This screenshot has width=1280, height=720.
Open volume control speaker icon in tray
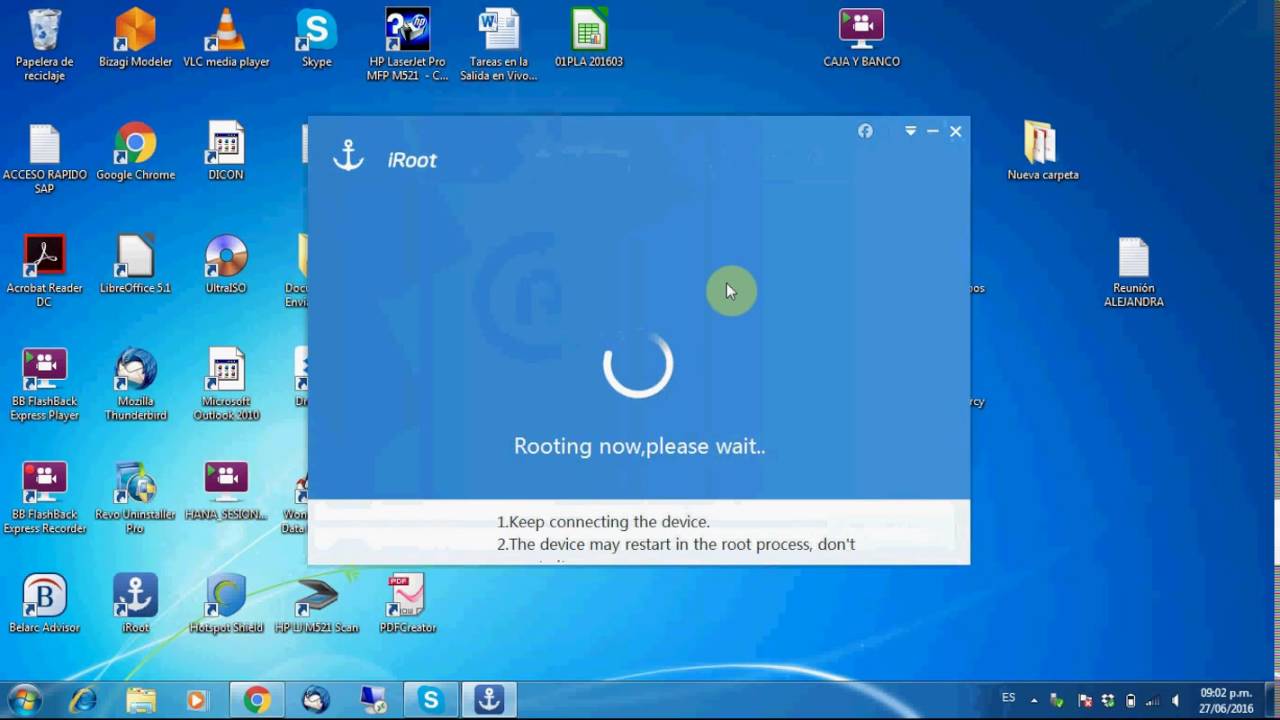tap(1176, 701)
